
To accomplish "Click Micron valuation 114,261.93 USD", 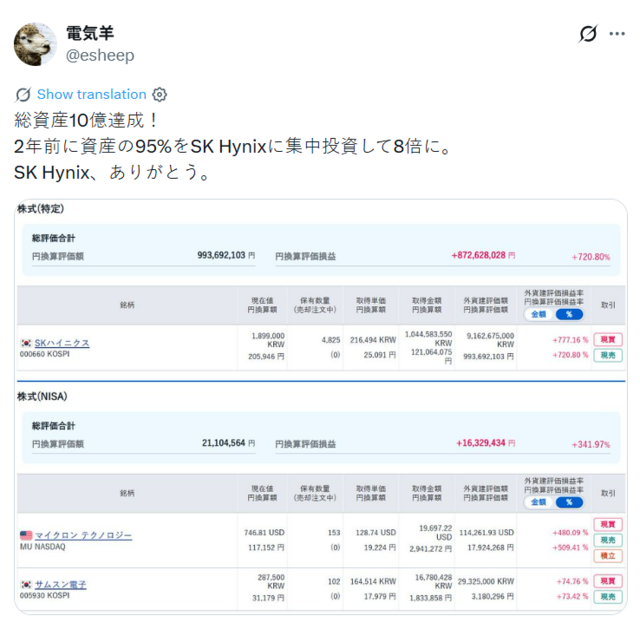I will coord(487,533).
